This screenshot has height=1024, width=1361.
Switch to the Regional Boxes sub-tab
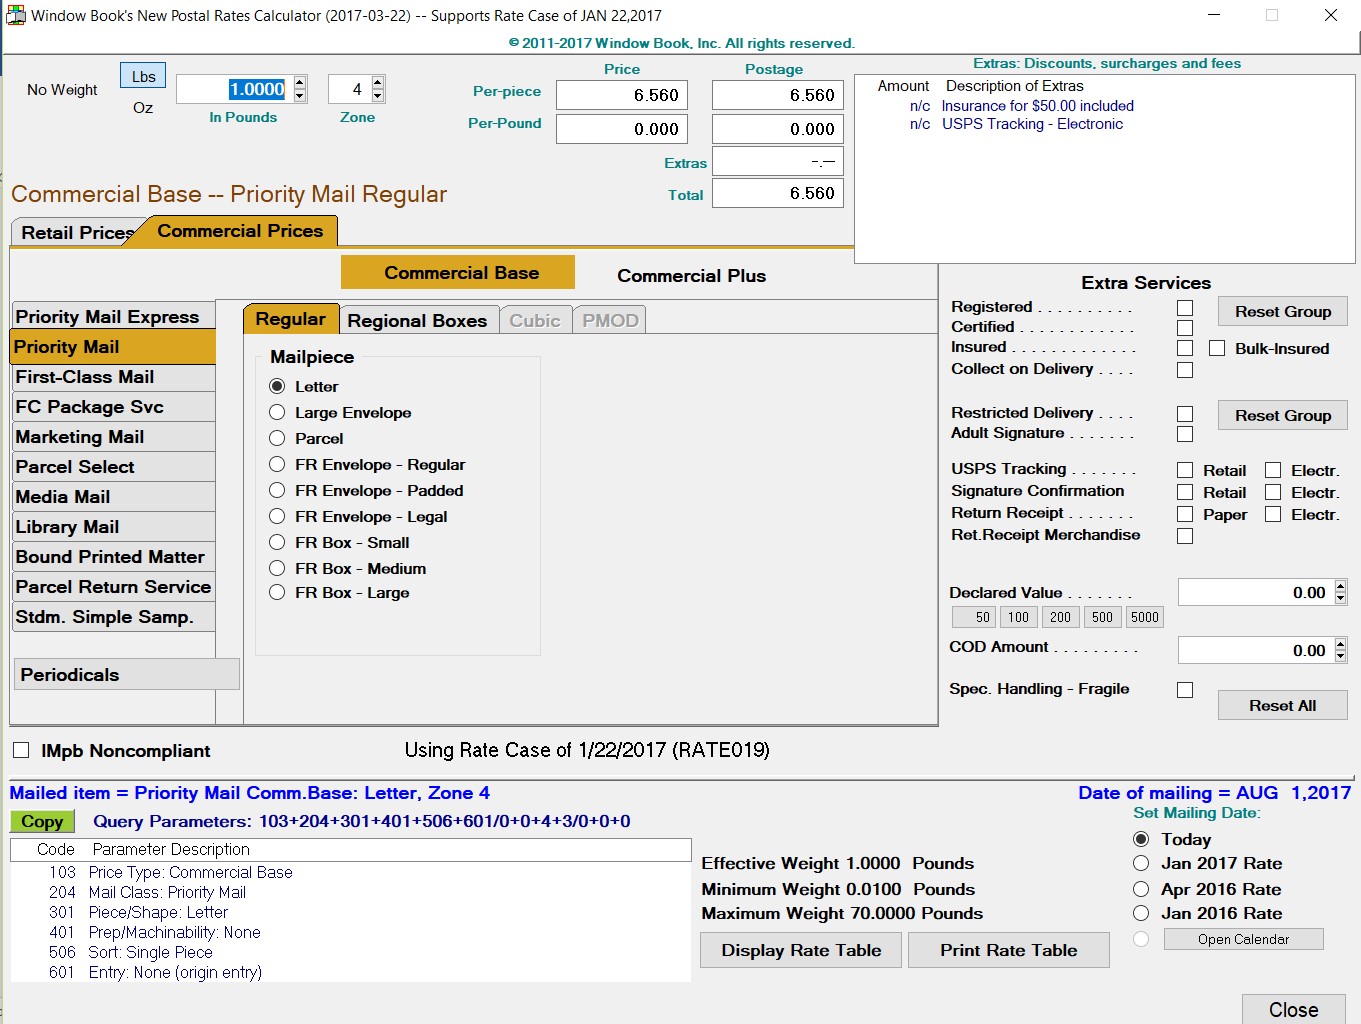[x=417, y=320]
